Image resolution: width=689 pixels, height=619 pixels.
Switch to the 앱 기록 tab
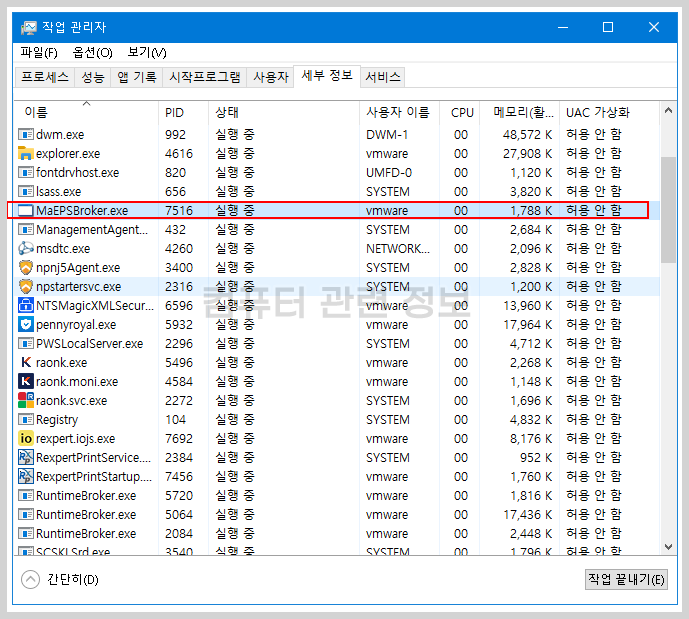(x=137, y=77)
